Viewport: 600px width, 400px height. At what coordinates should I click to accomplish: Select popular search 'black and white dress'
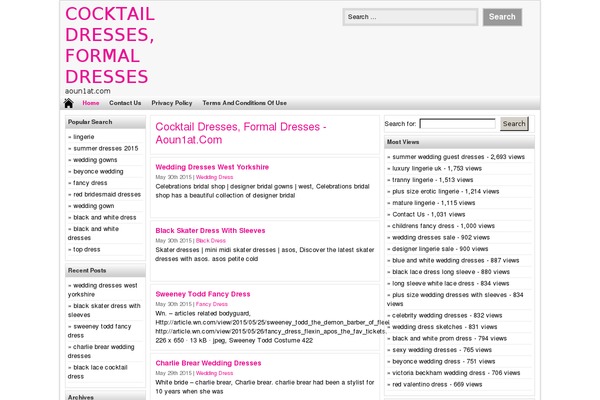[104, 217]
